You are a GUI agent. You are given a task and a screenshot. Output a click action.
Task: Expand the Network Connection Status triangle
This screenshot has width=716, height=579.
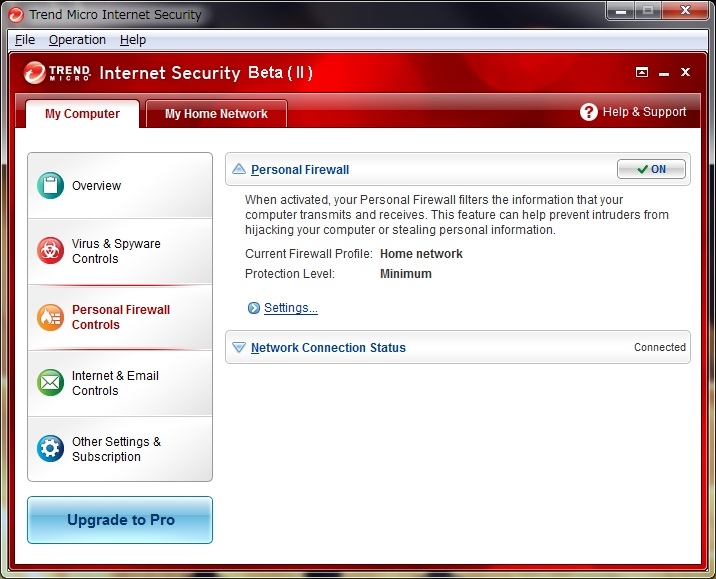point(239,347)
